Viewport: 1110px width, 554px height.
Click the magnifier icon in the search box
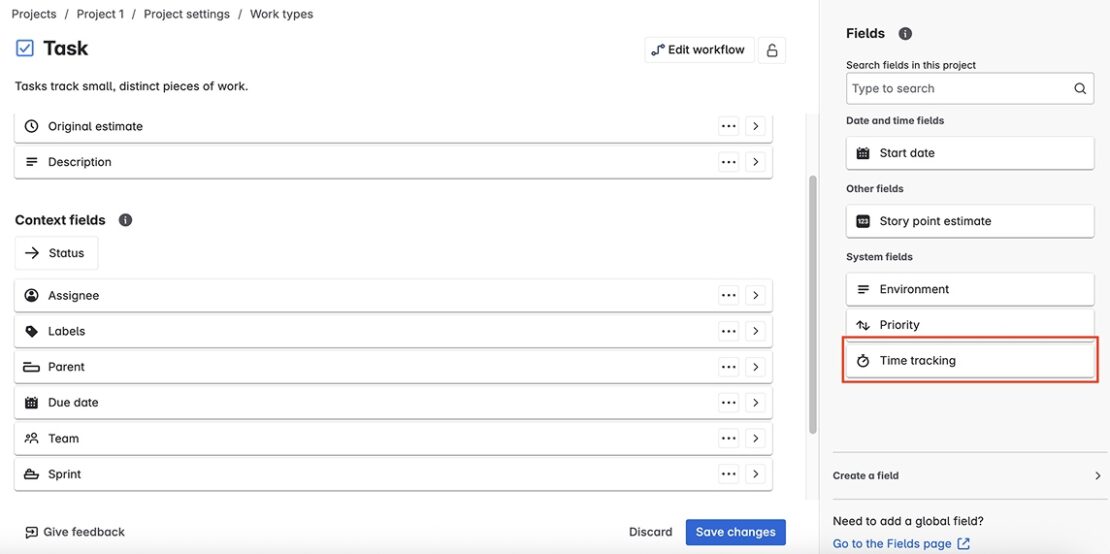click(x=1080, y=88)
